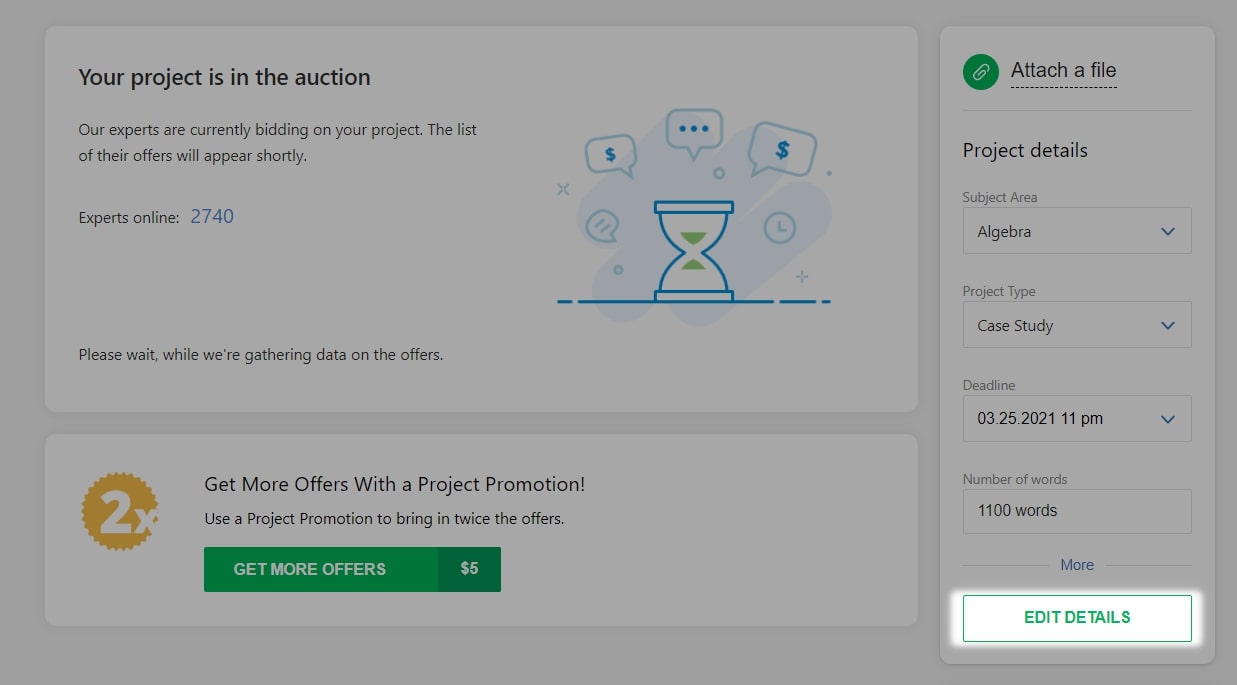Open the Attach a file link
1237x685 pixels.
(x=1063, y=70)
